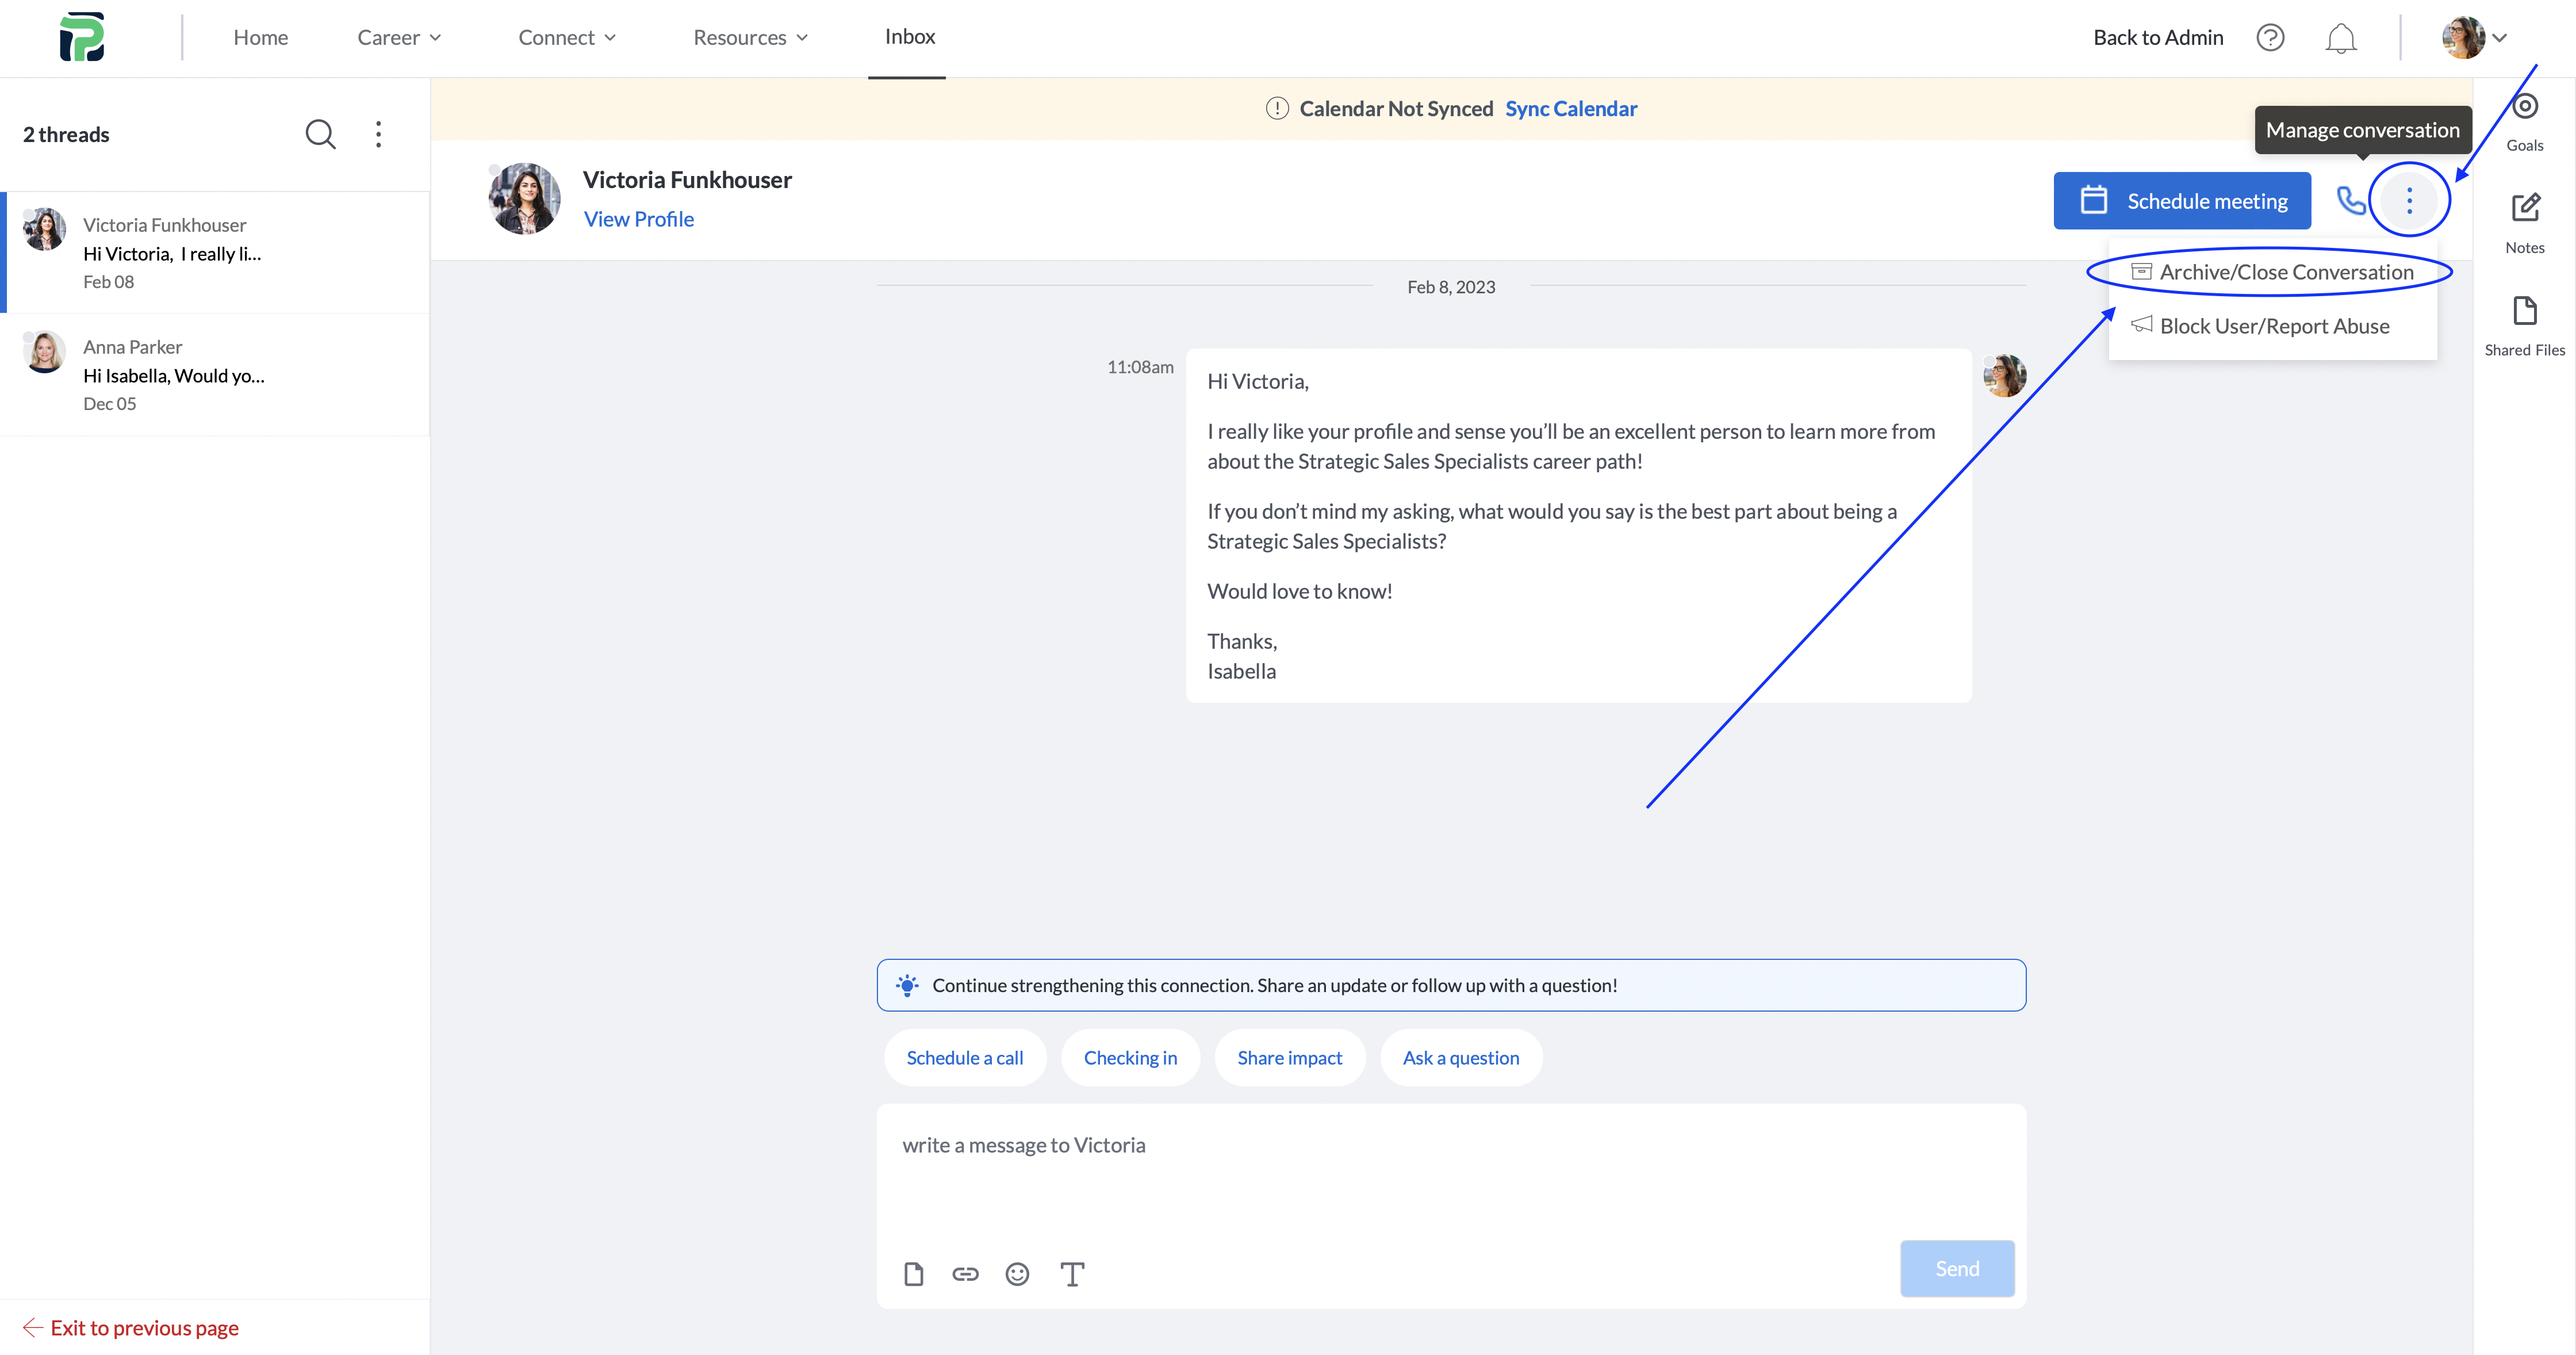Click the 'Feb 8, 2023' date separator

coord(1451,287)
